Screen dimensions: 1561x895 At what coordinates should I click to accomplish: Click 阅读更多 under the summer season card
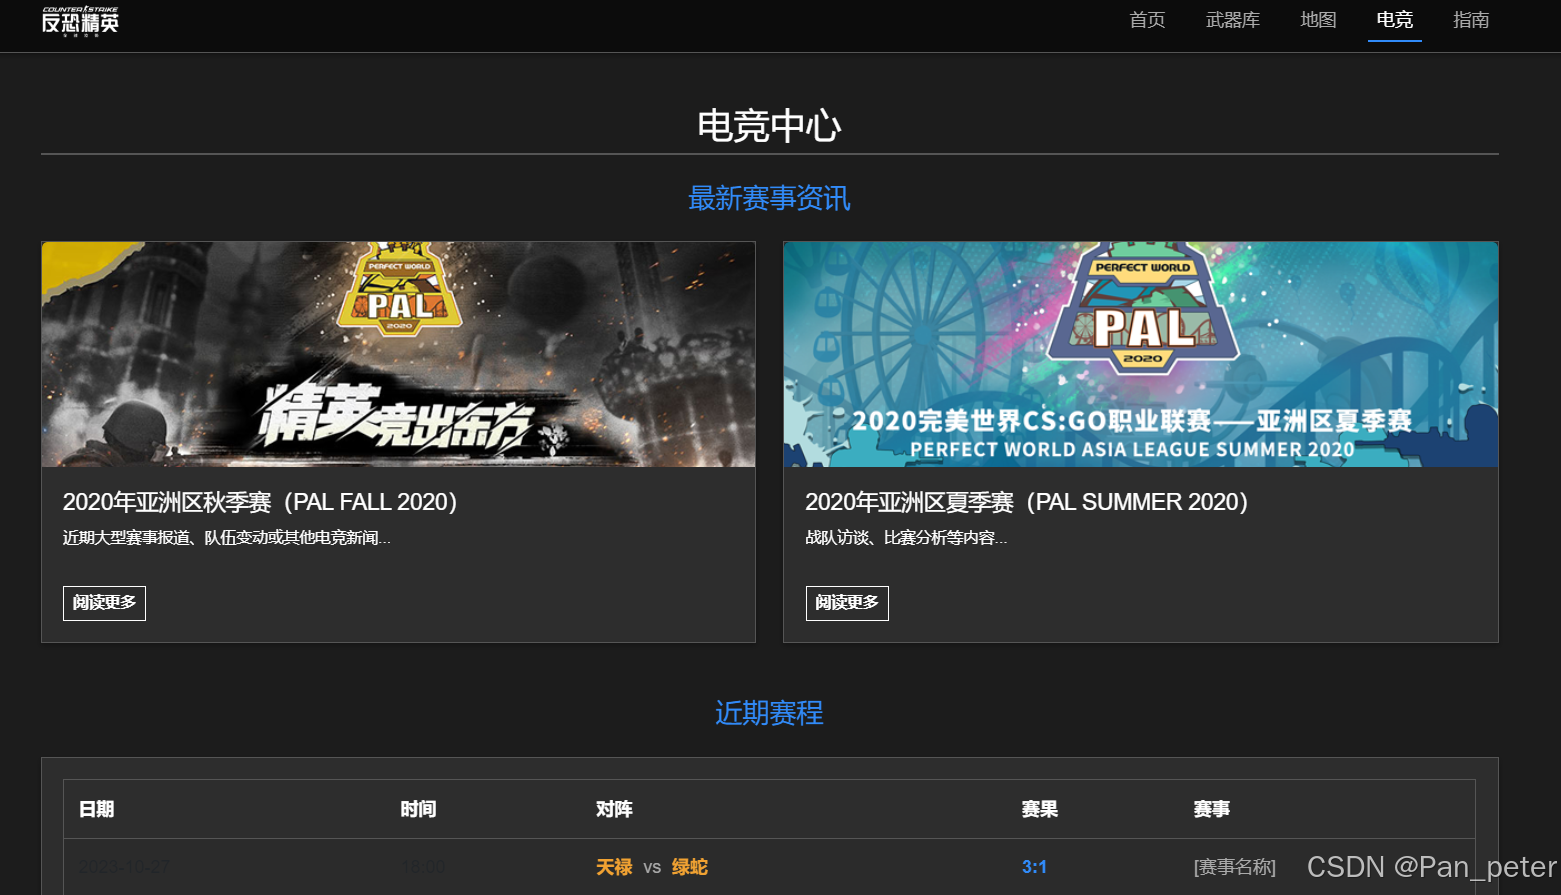click(847, 603)
